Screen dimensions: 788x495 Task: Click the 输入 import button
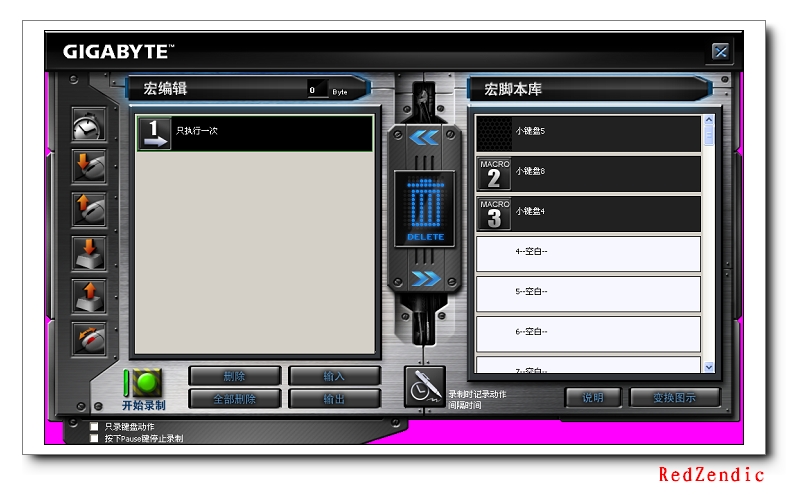point(334,376)
